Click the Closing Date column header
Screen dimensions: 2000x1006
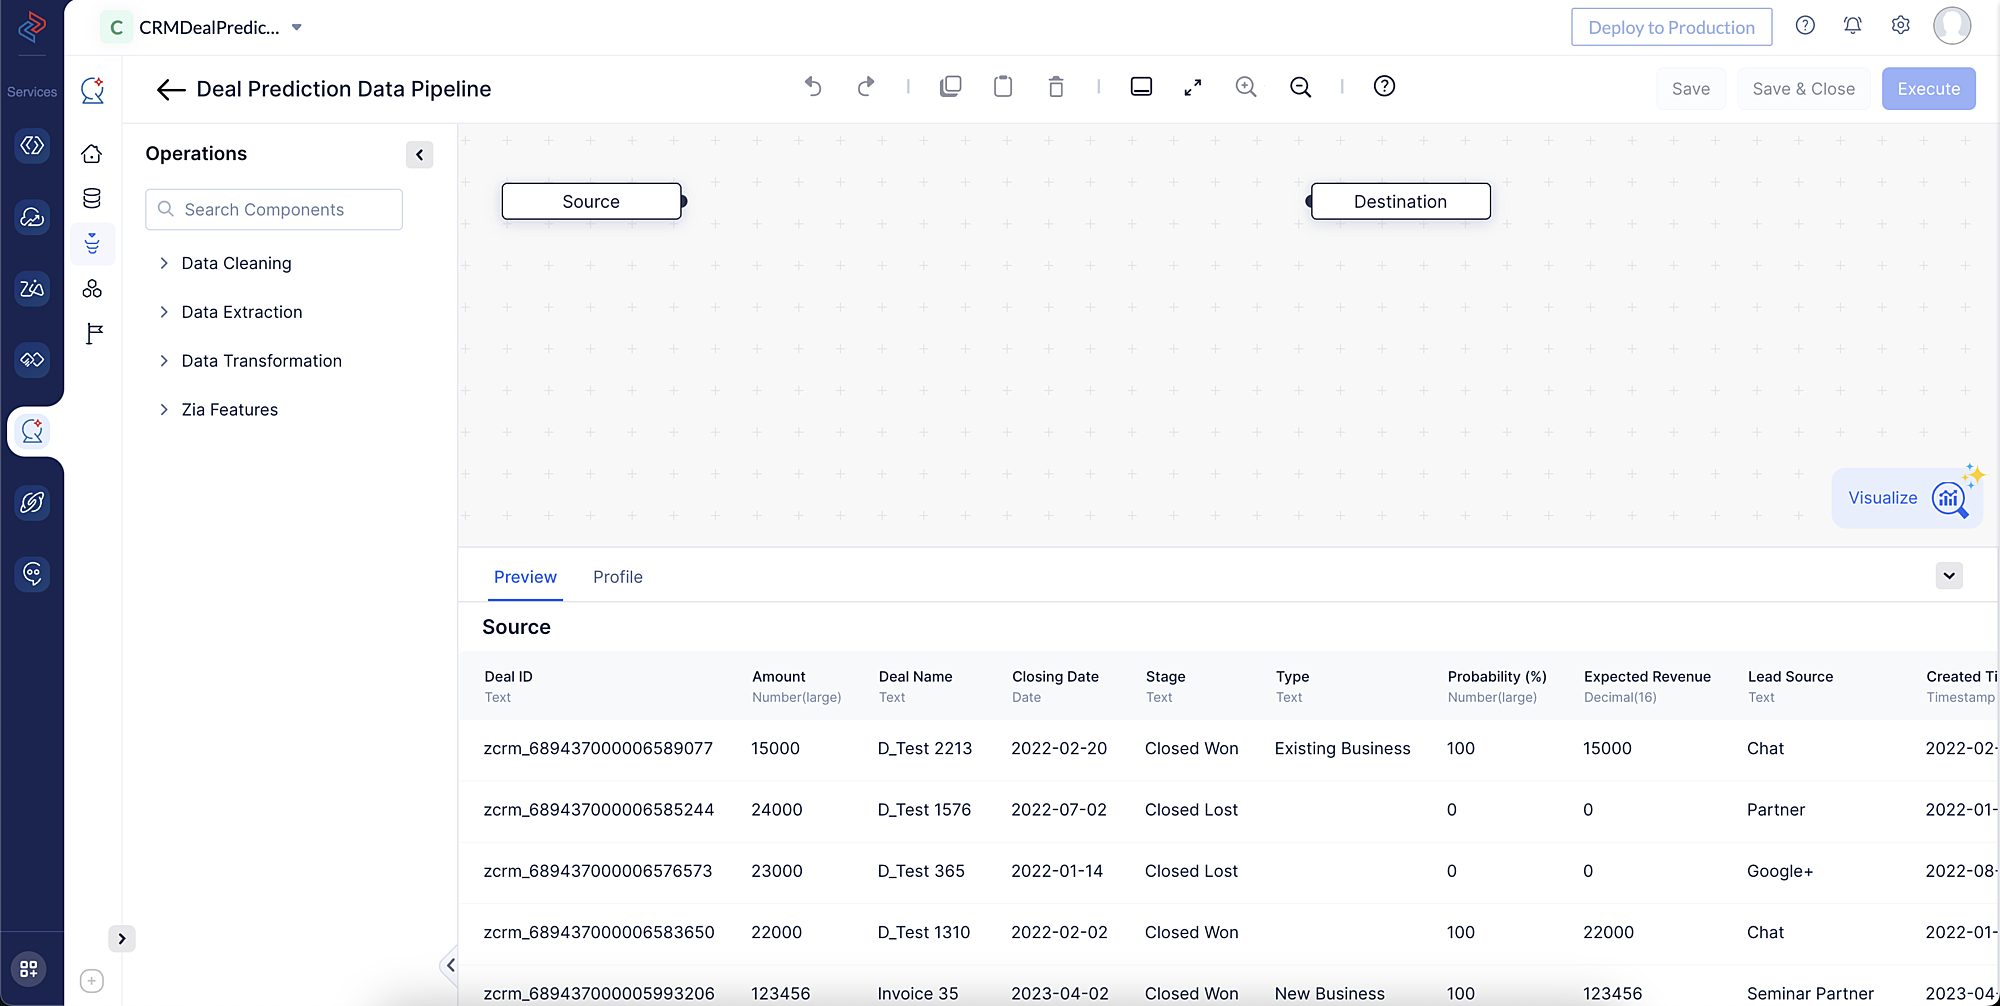pos(1055,677)
